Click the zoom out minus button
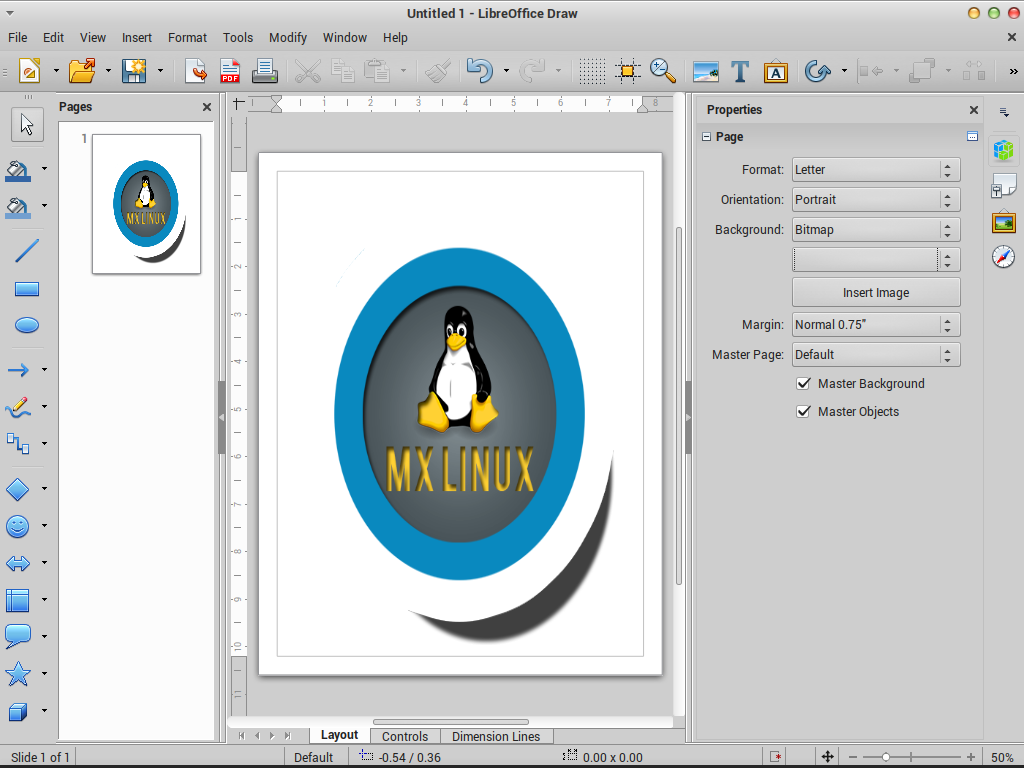Screen dimensions: 1024x768 853,757
